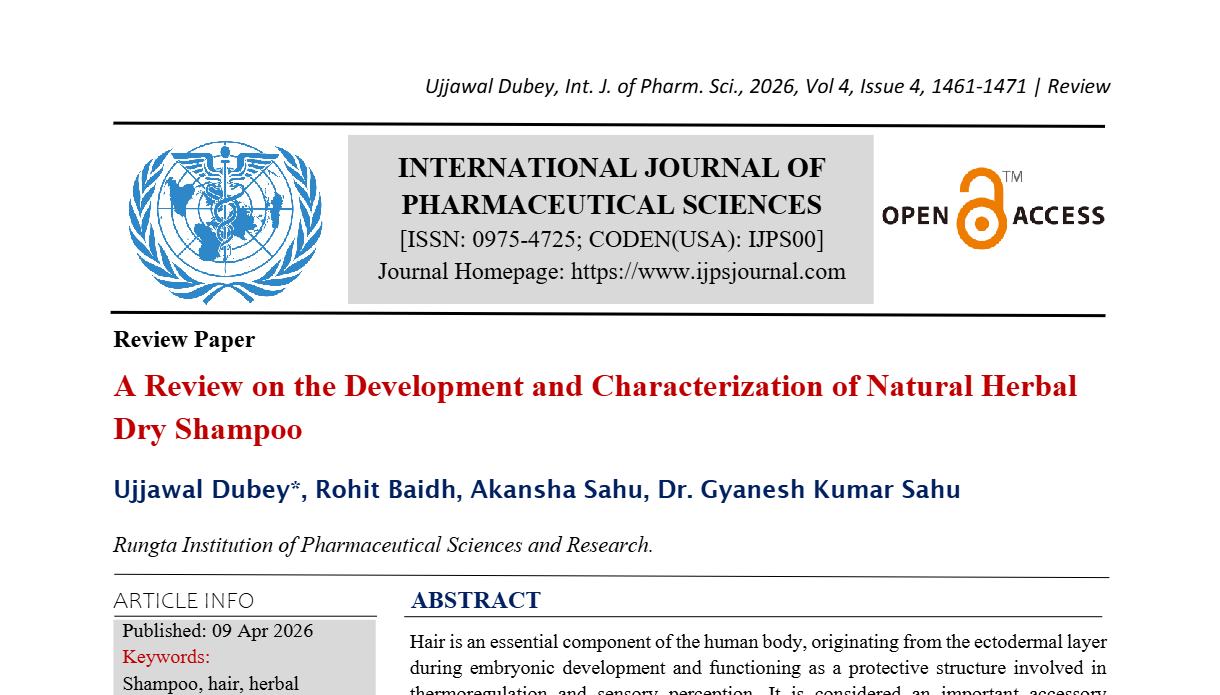Click the TM mark beside Open Access logo
Image resolution: width=1220 pixels, height=695 pixels.
coord(1015,178)
